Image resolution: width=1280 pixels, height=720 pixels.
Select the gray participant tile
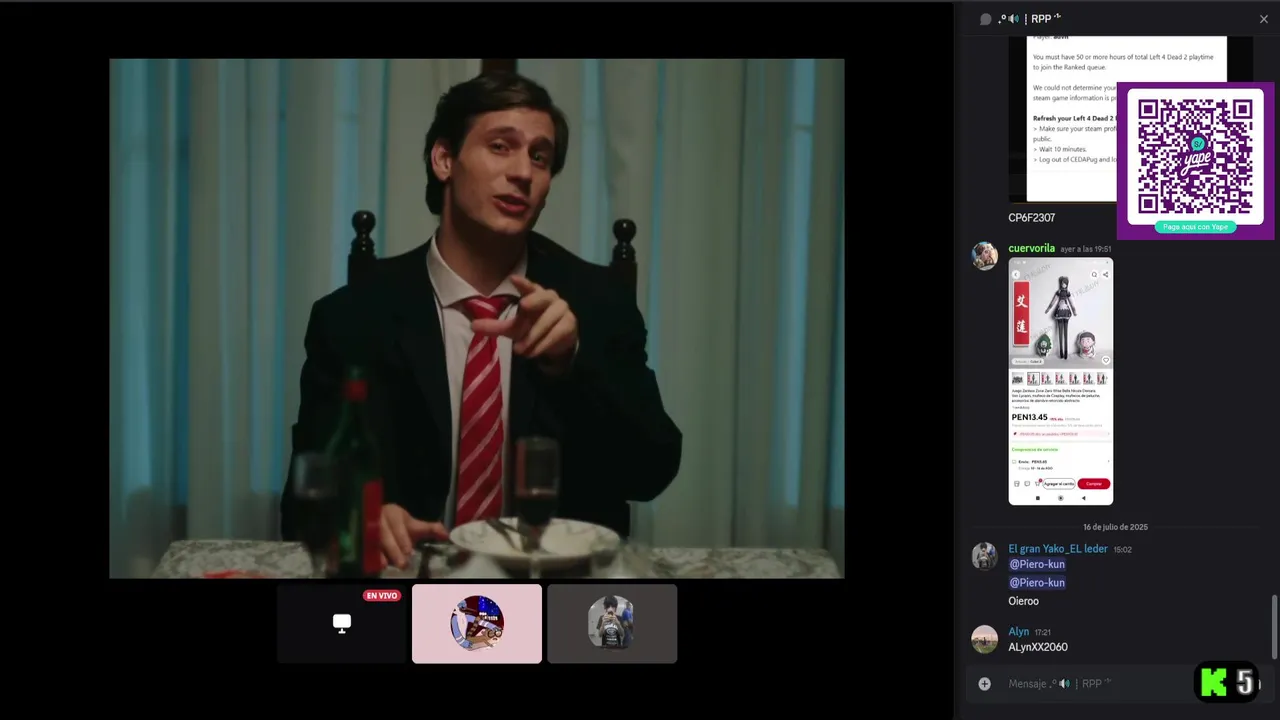(612, 624)
